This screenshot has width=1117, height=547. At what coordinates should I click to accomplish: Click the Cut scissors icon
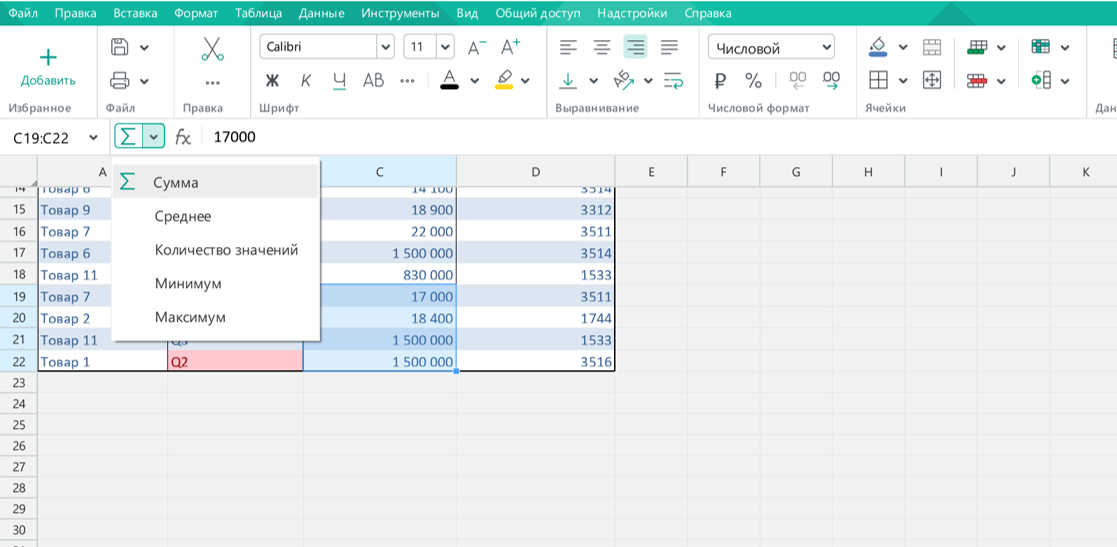(212, 48)
